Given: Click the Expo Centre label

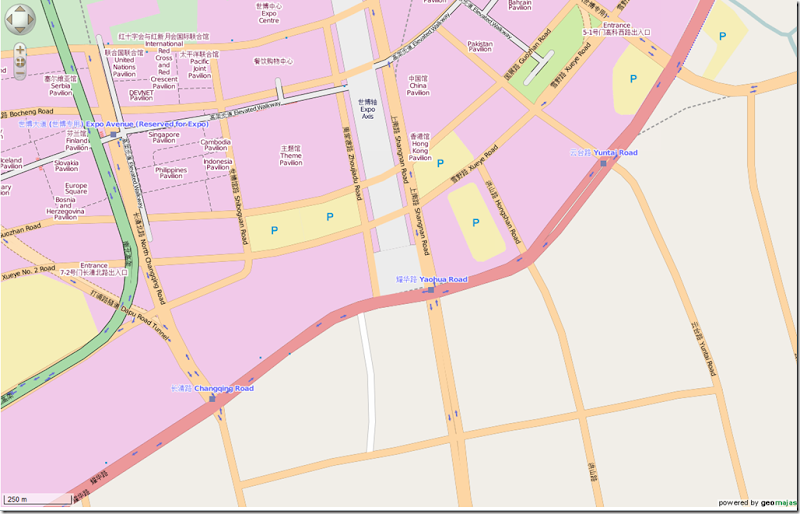Looking at the screenshot, I should [269, 13].
